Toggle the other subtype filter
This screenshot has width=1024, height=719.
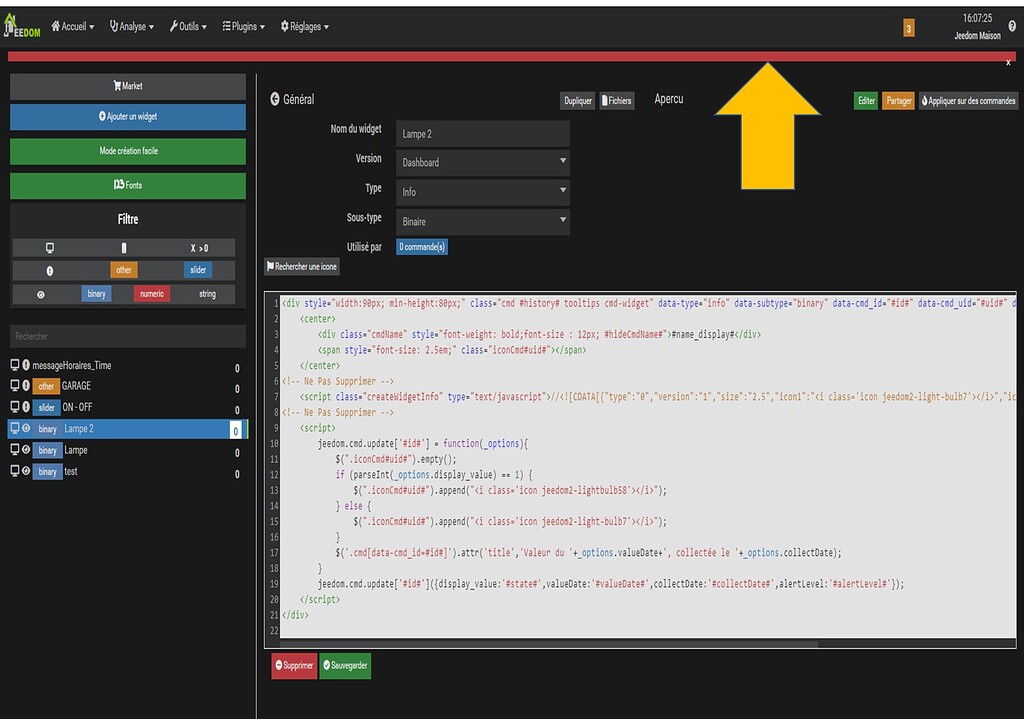click(123, 270)
